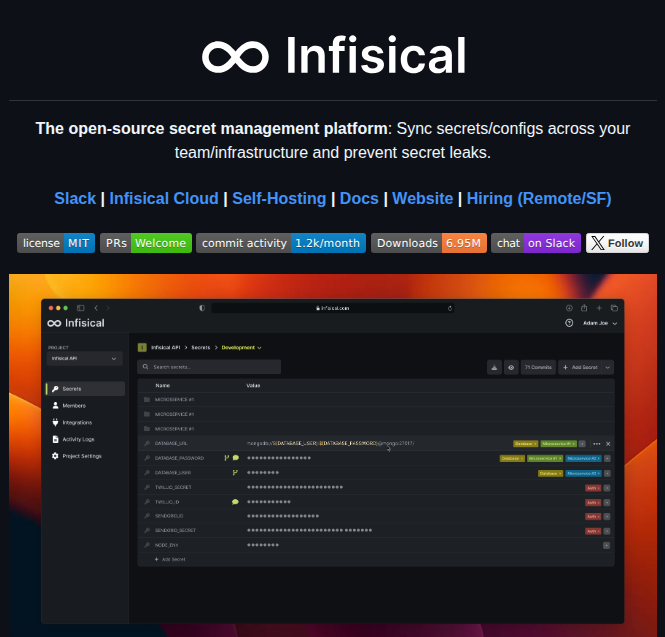Click the add-tag plus on NODE_ENV row
This screenshot has height=637, width=665.
[x=606, y=545]
